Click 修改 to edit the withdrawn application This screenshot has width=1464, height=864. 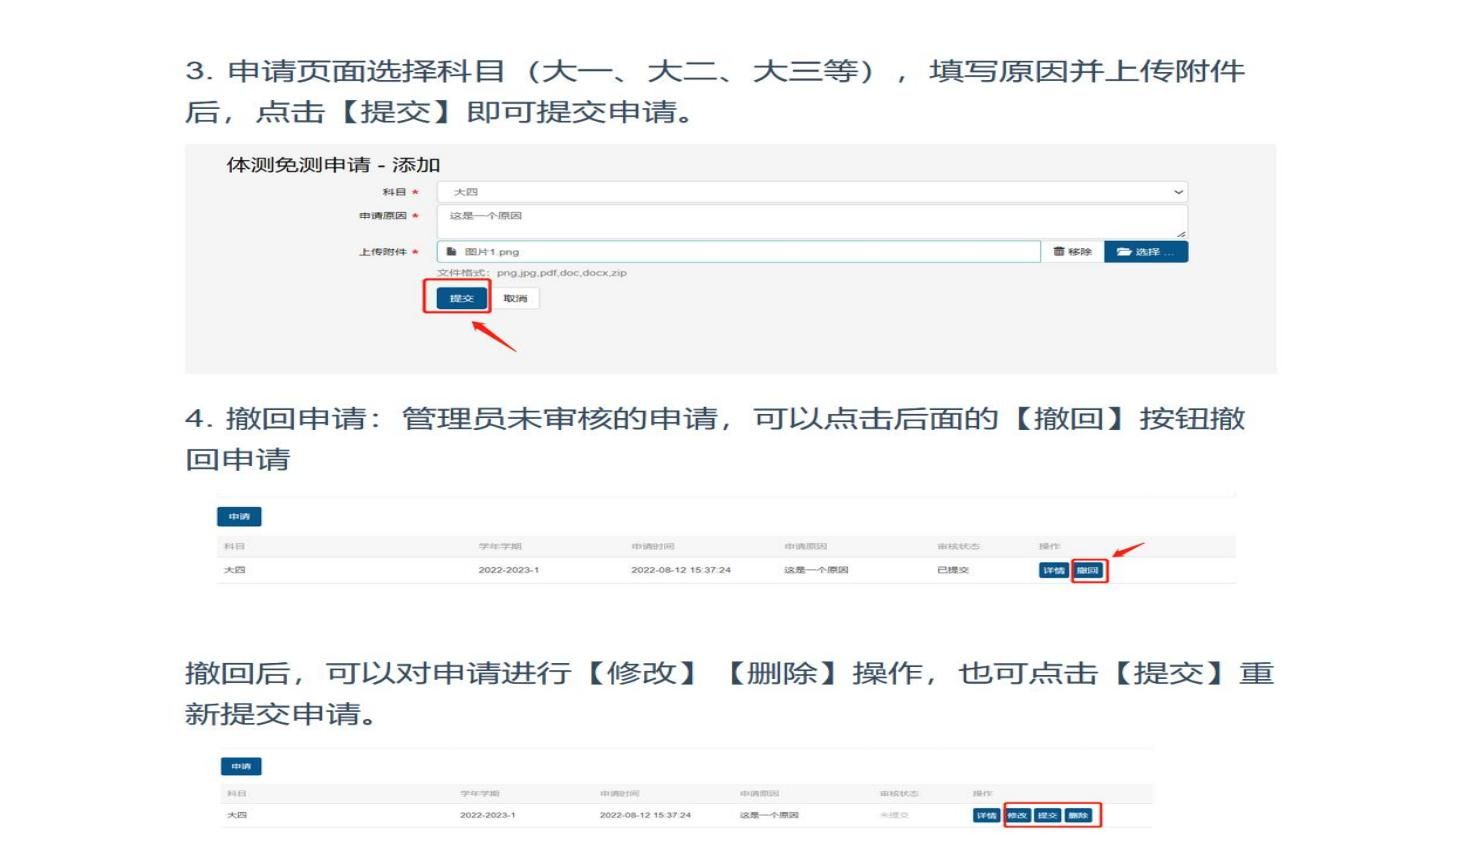tap(1018, 816)
